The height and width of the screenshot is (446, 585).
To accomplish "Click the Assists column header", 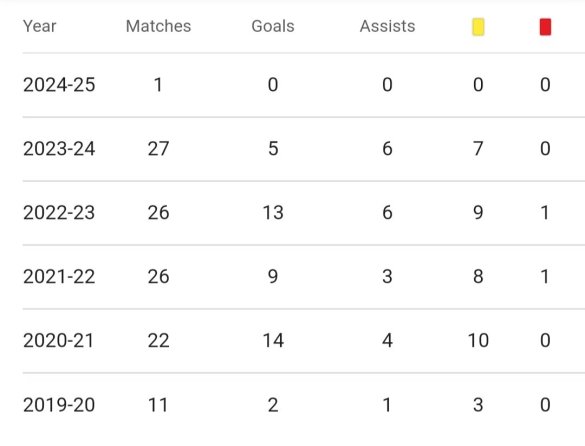I will point(387,26).
